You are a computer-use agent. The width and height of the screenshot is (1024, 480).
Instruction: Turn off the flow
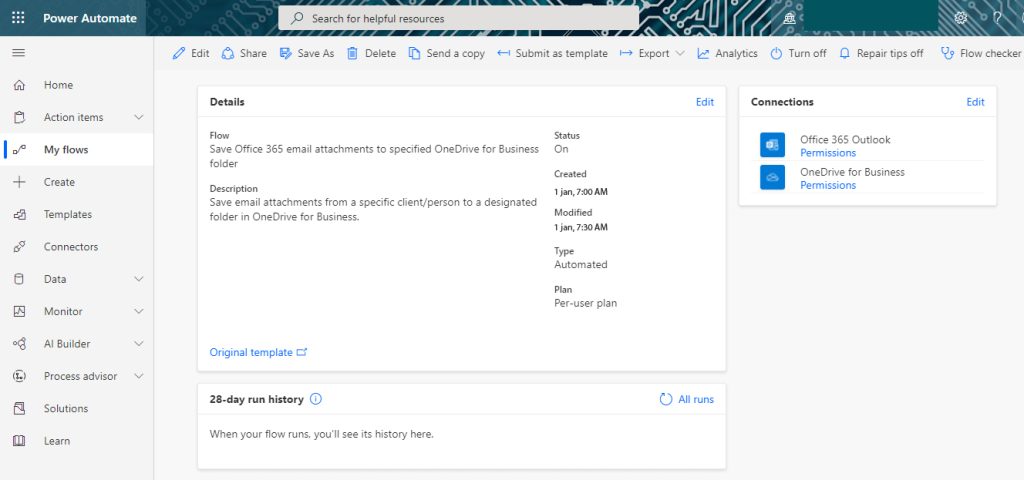click(x=798, y=54)
